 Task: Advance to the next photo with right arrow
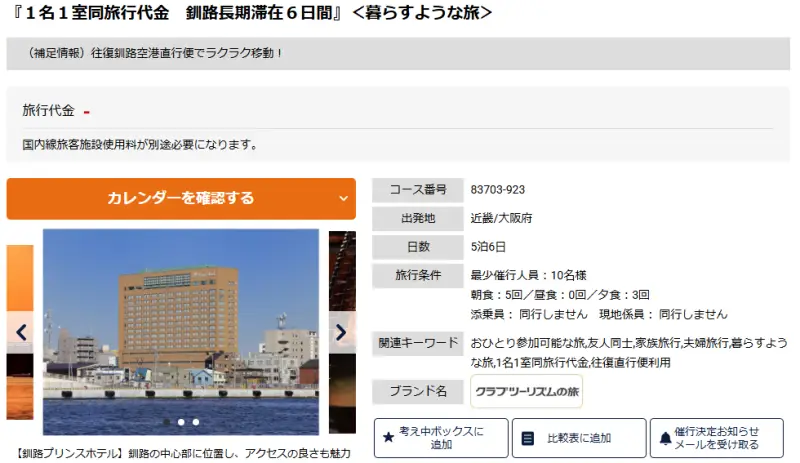[341, 332]
